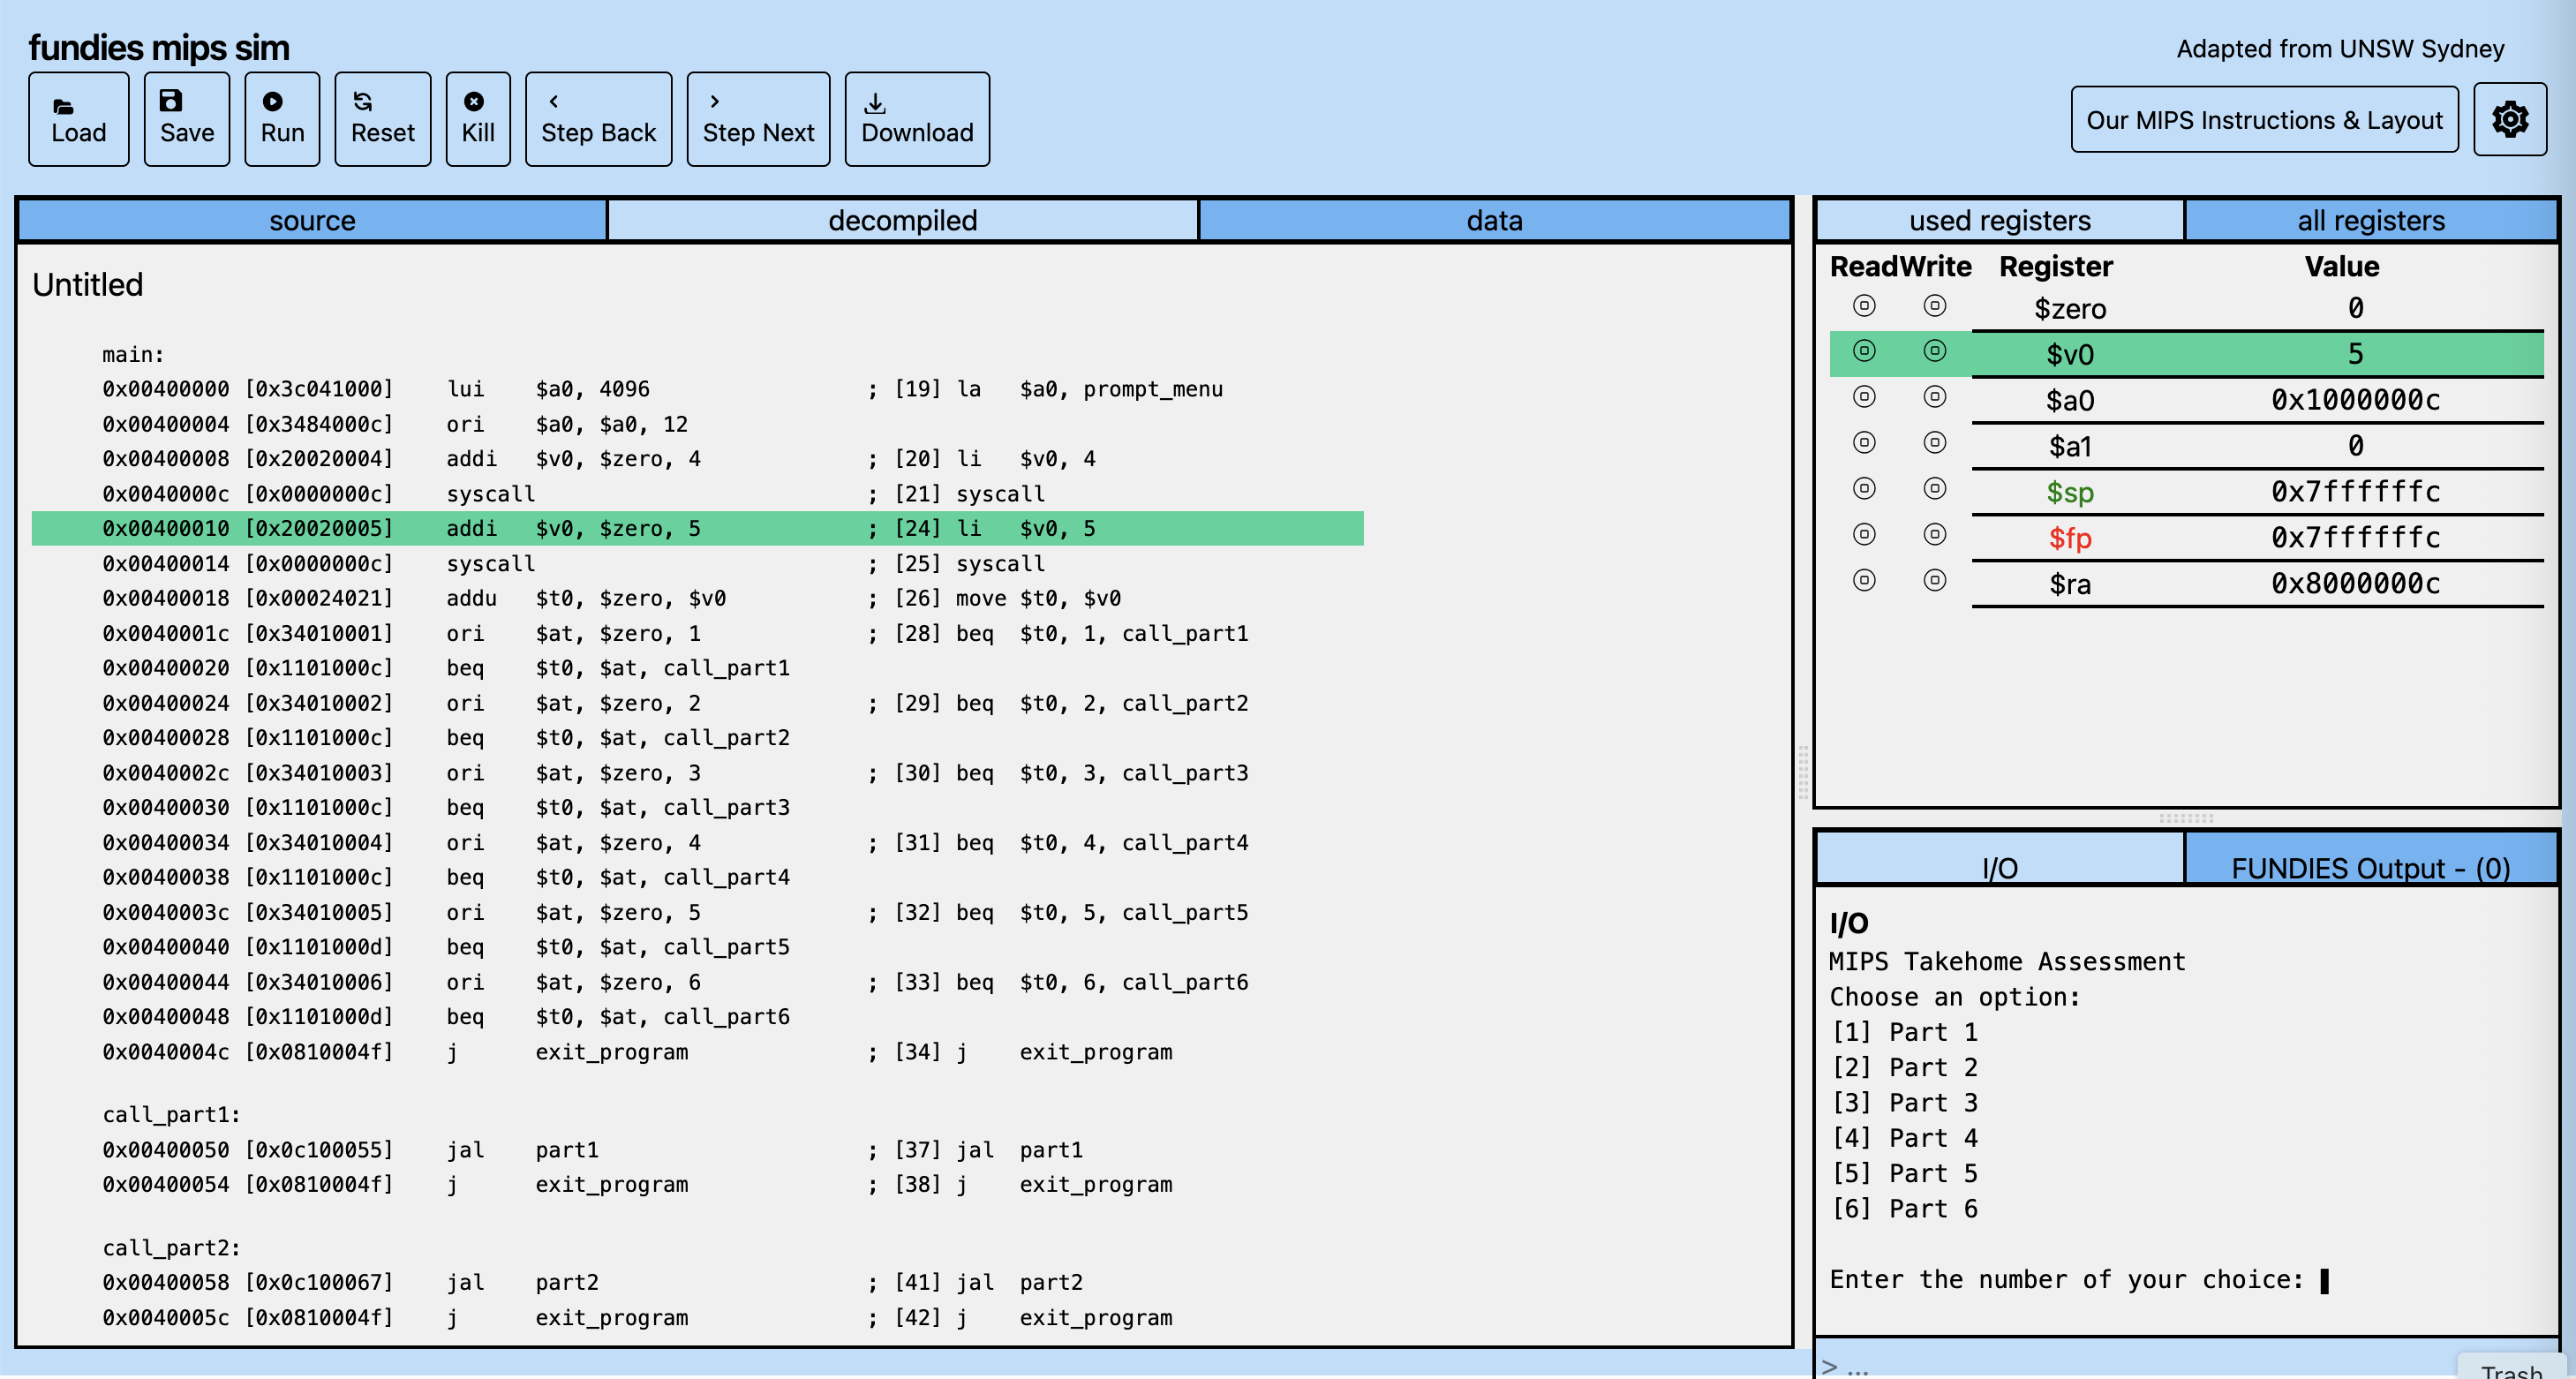Step Next to execute one instruction
2576x1379 pixels.
point(758,119)
